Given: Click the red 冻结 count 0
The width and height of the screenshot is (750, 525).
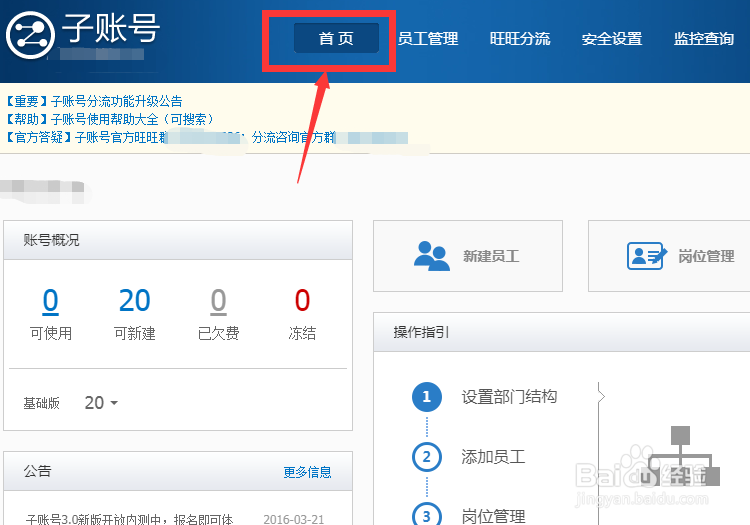Looking at the screenshot, I should pyautogui.click(x=302, y=300).
